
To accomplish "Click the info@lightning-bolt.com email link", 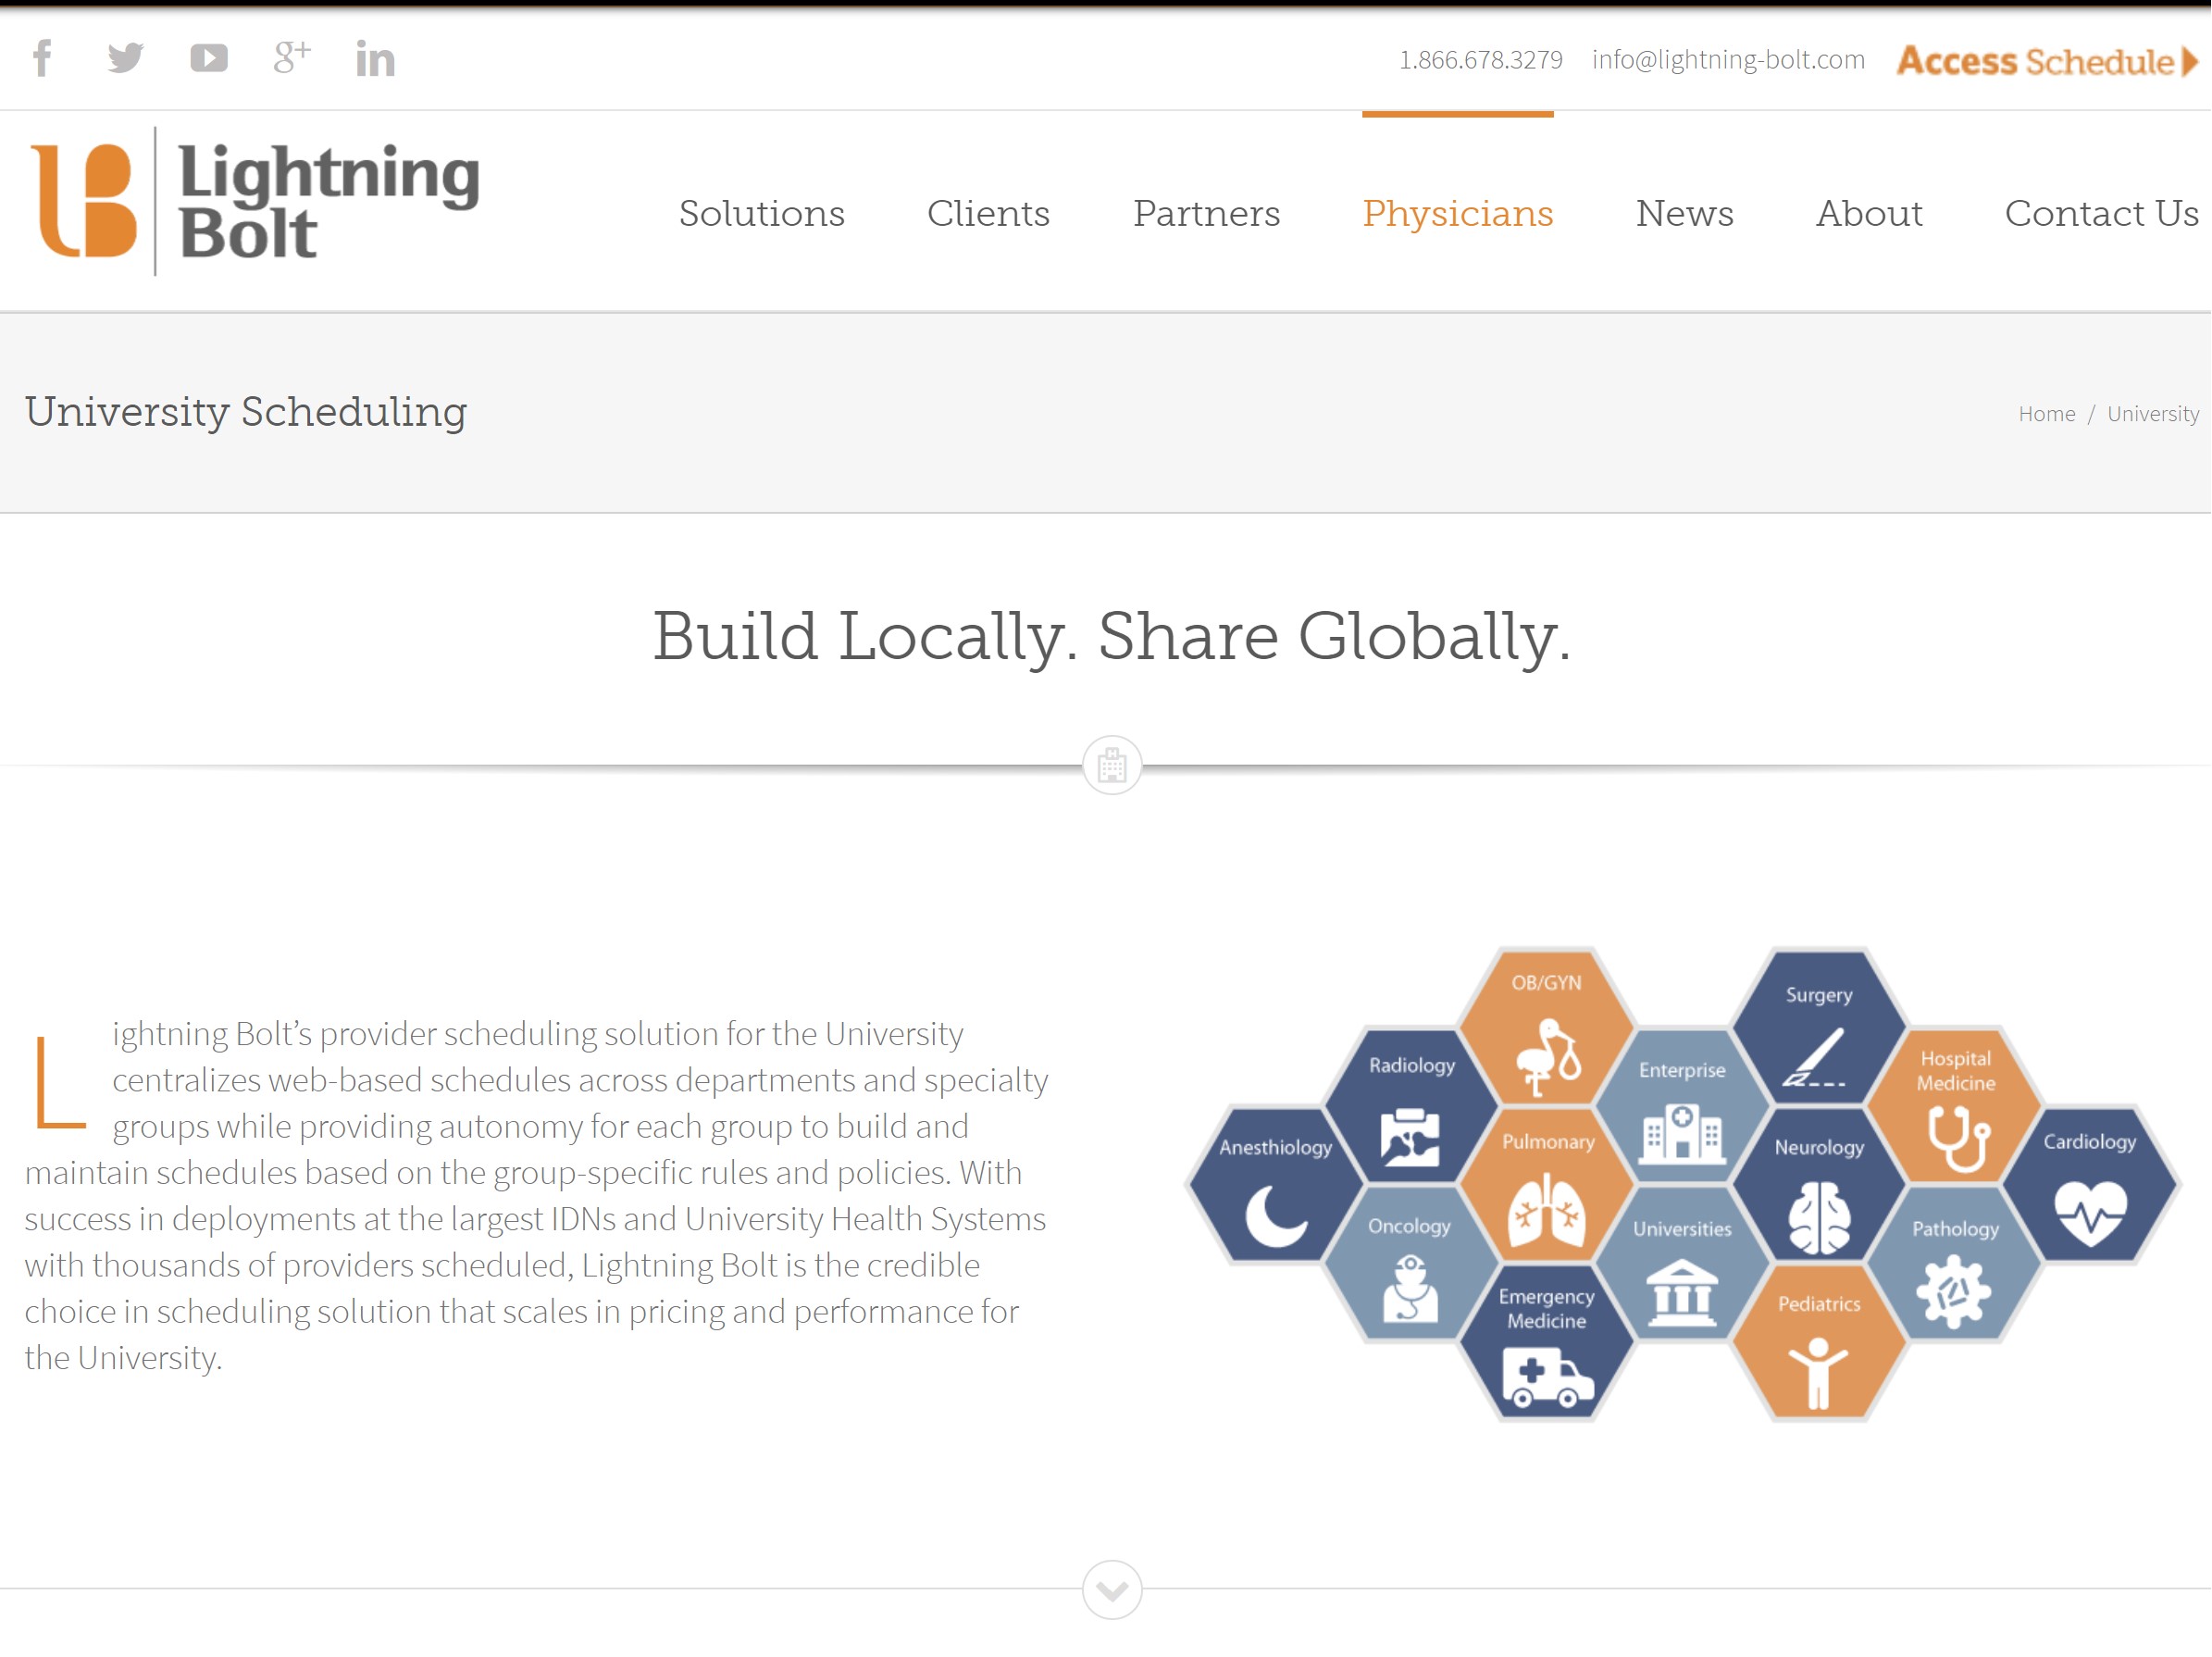I will pos(1728,60).
